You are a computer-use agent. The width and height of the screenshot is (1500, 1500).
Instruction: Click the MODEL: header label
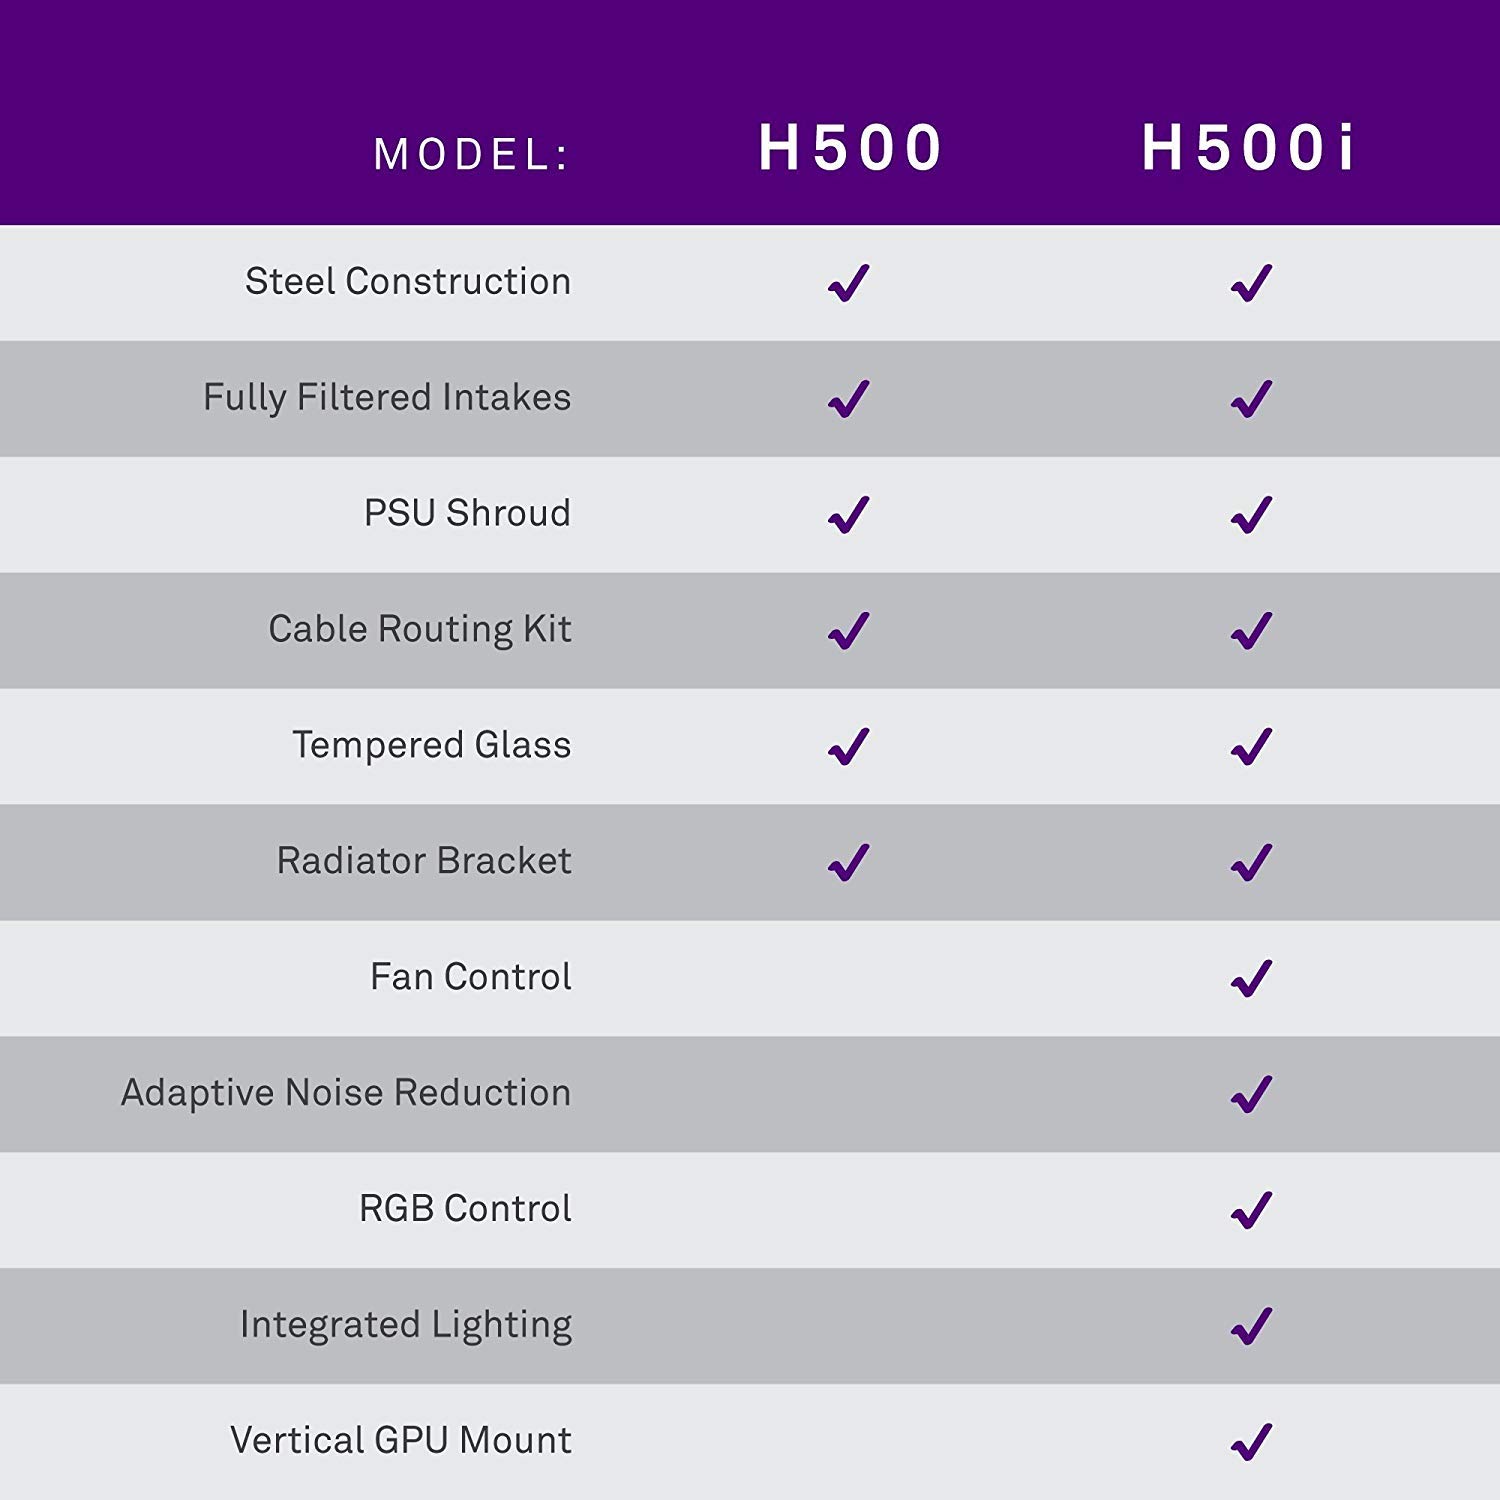click(471, 155)
